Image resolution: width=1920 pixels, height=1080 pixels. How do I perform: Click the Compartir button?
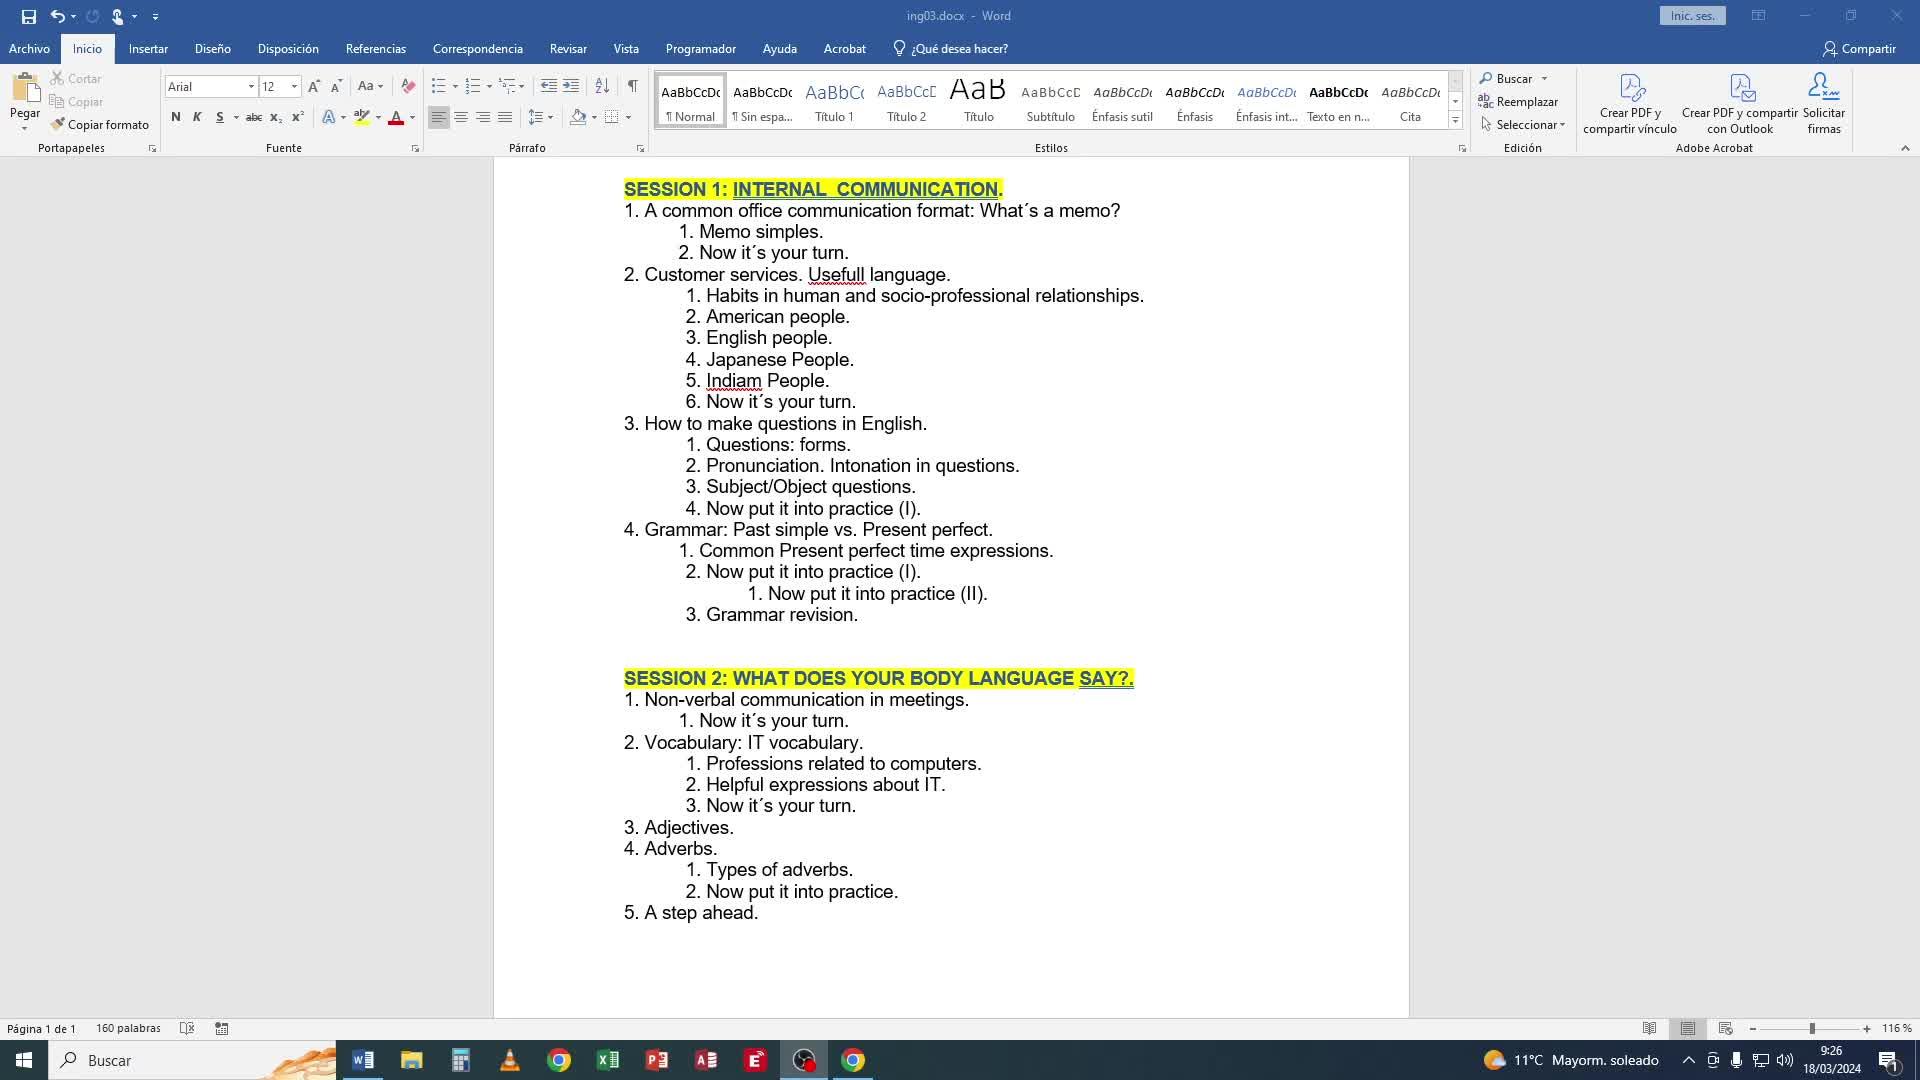tap(1858, 48)
